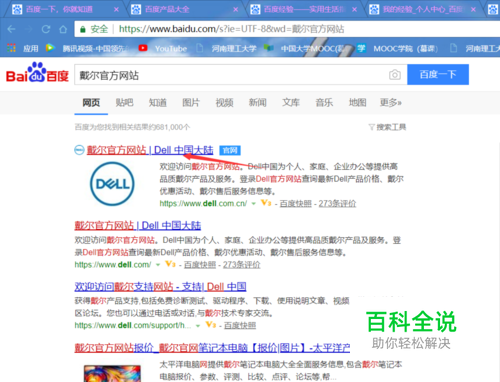Expand dropdown arrow beside www.dell.com/

pyautogui.click(x=158, y=265)
